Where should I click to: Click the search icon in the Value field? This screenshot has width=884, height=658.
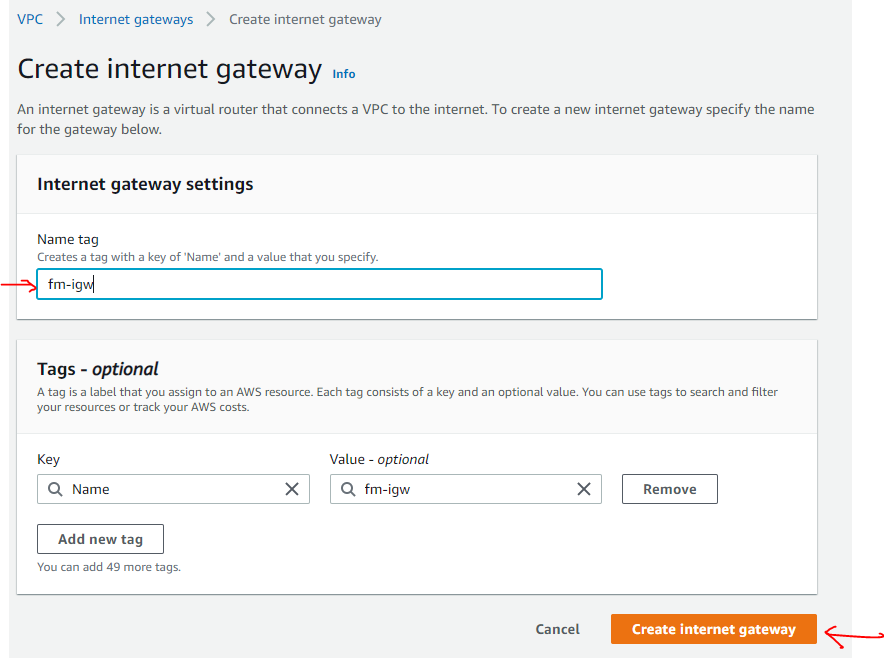(348, 489)
